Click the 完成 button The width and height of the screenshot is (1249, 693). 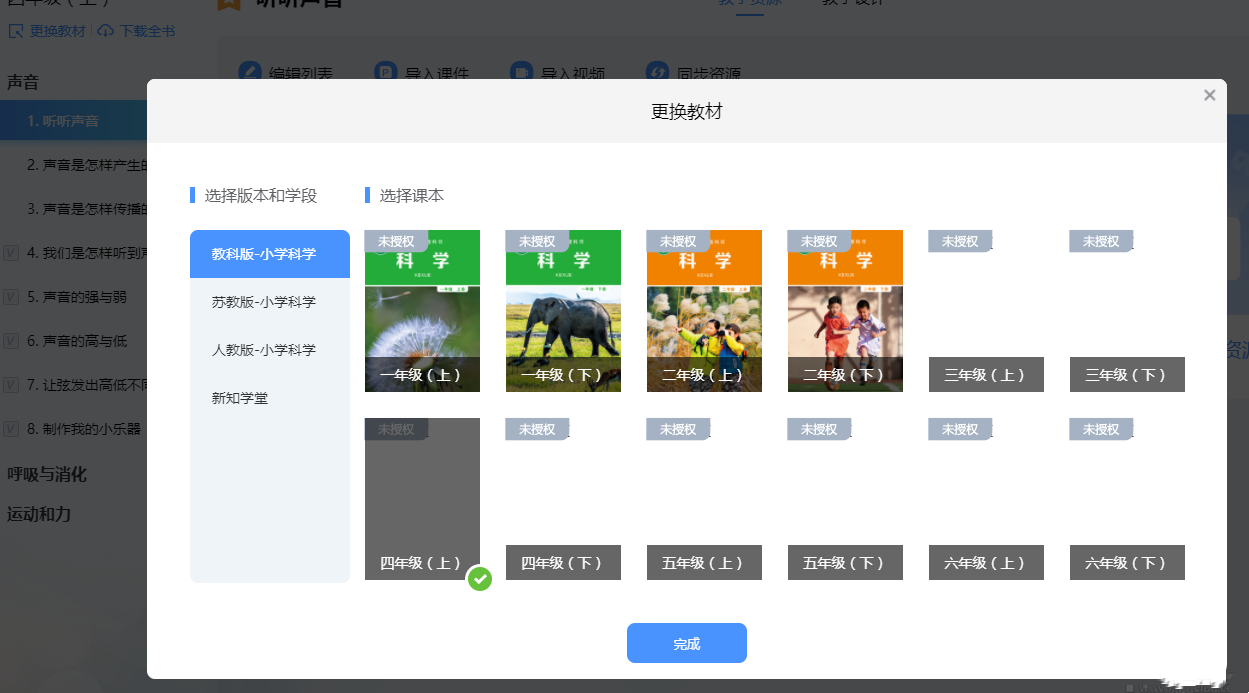687,643
